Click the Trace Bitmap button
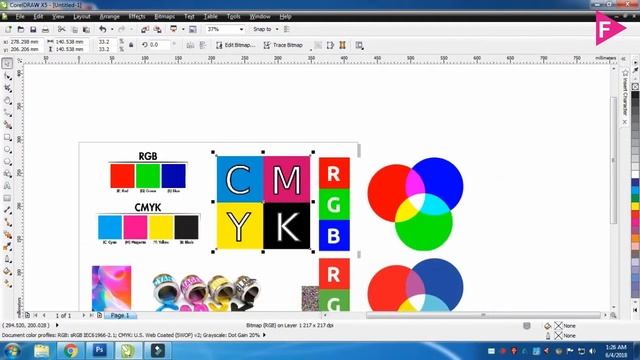 (x=283, y=45)
